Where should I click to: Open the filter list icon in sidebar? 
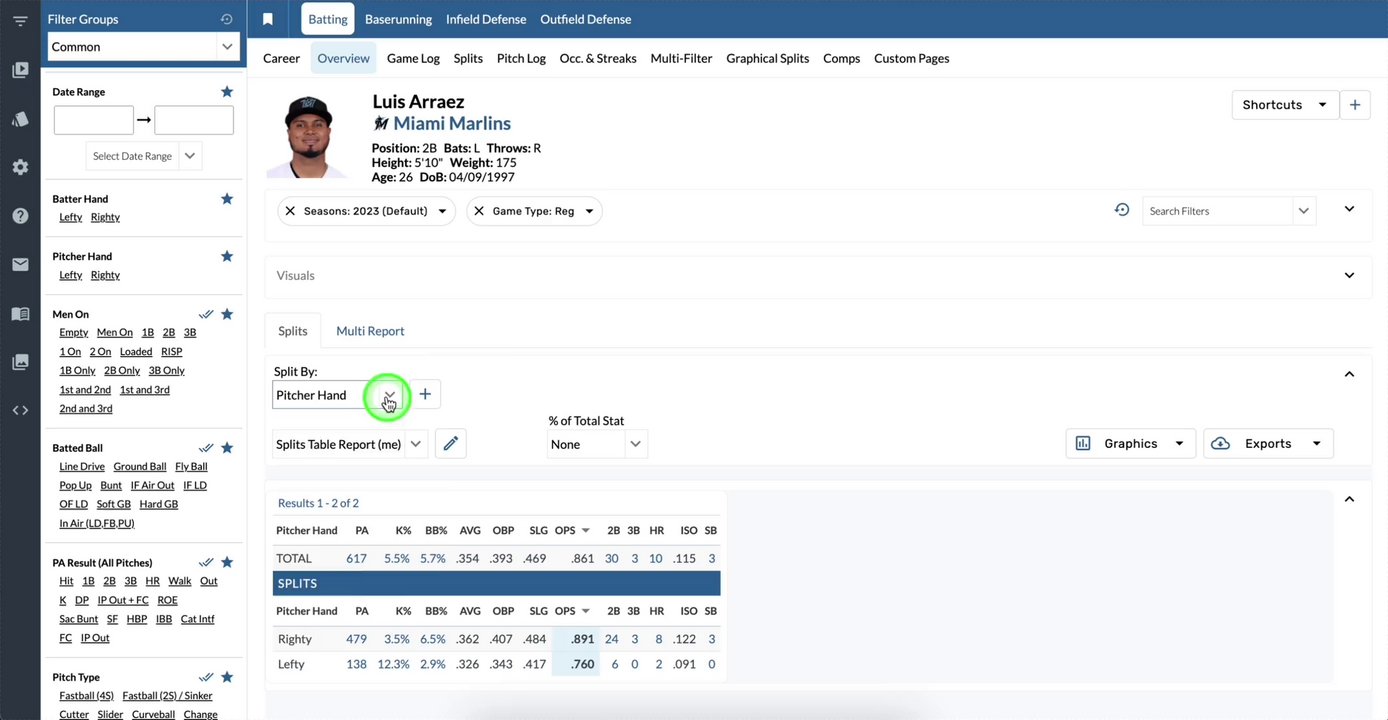20,20
